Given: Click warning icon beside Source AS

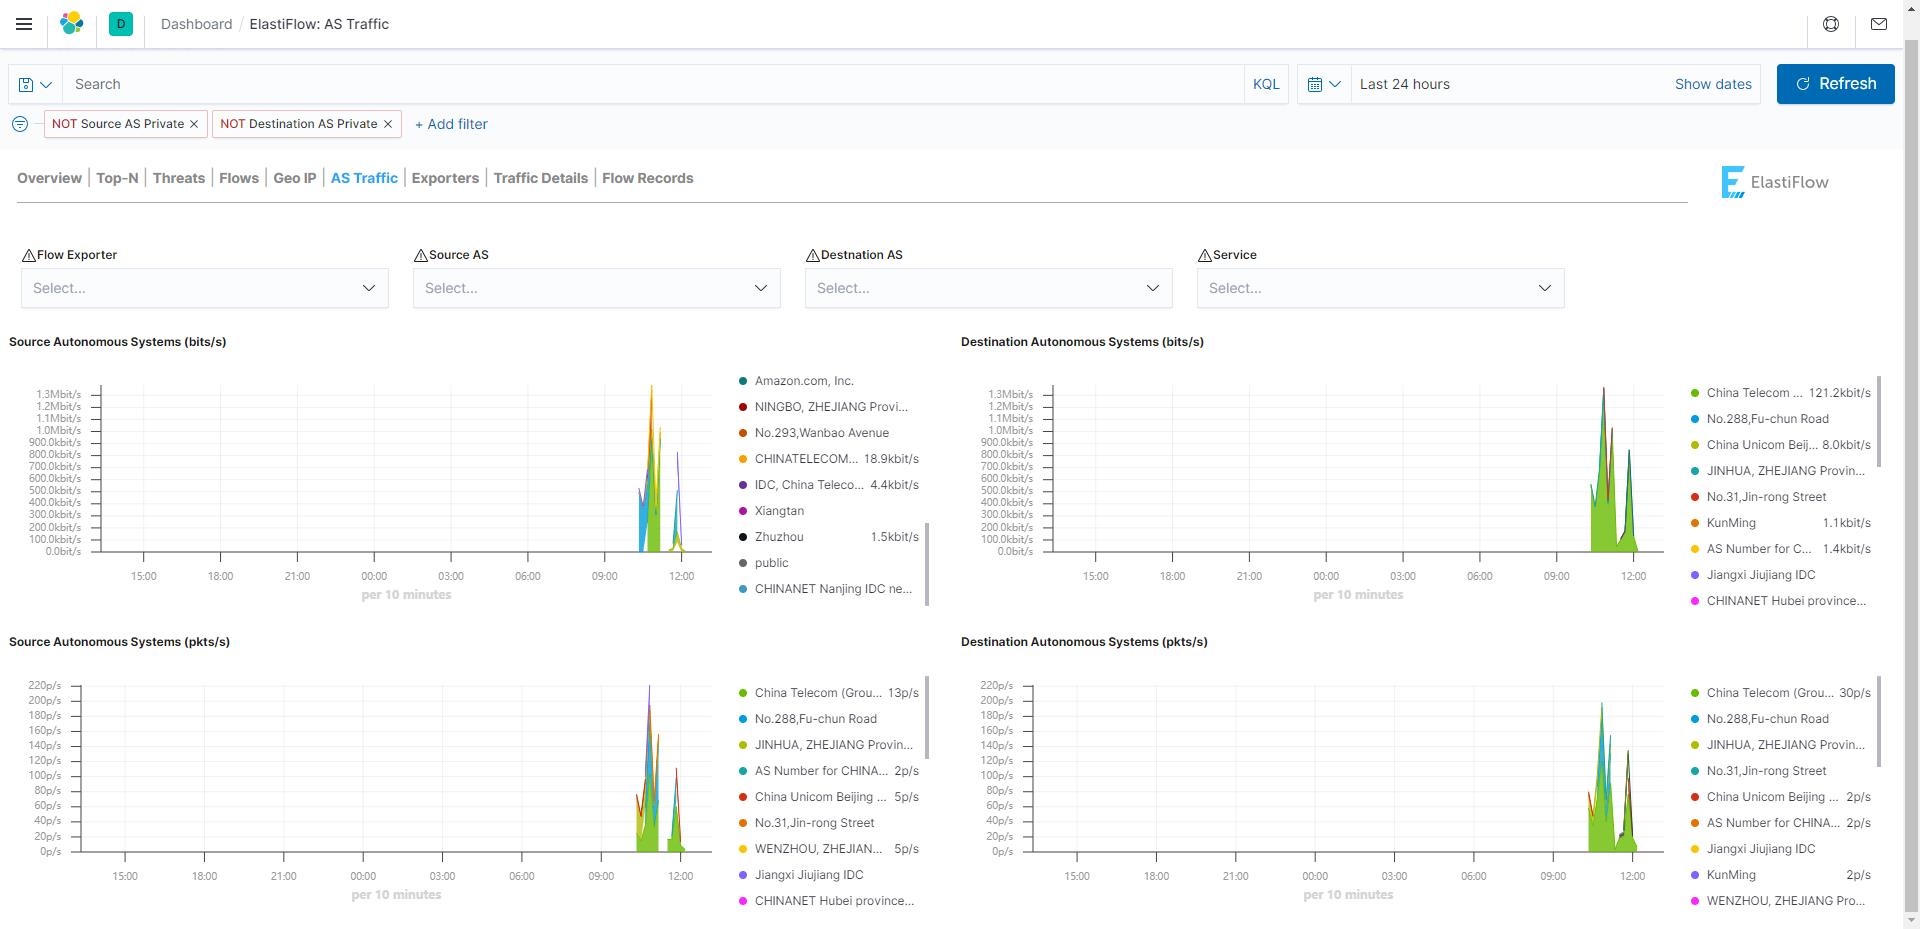Looking at the screenshot, I should [420, 256].
